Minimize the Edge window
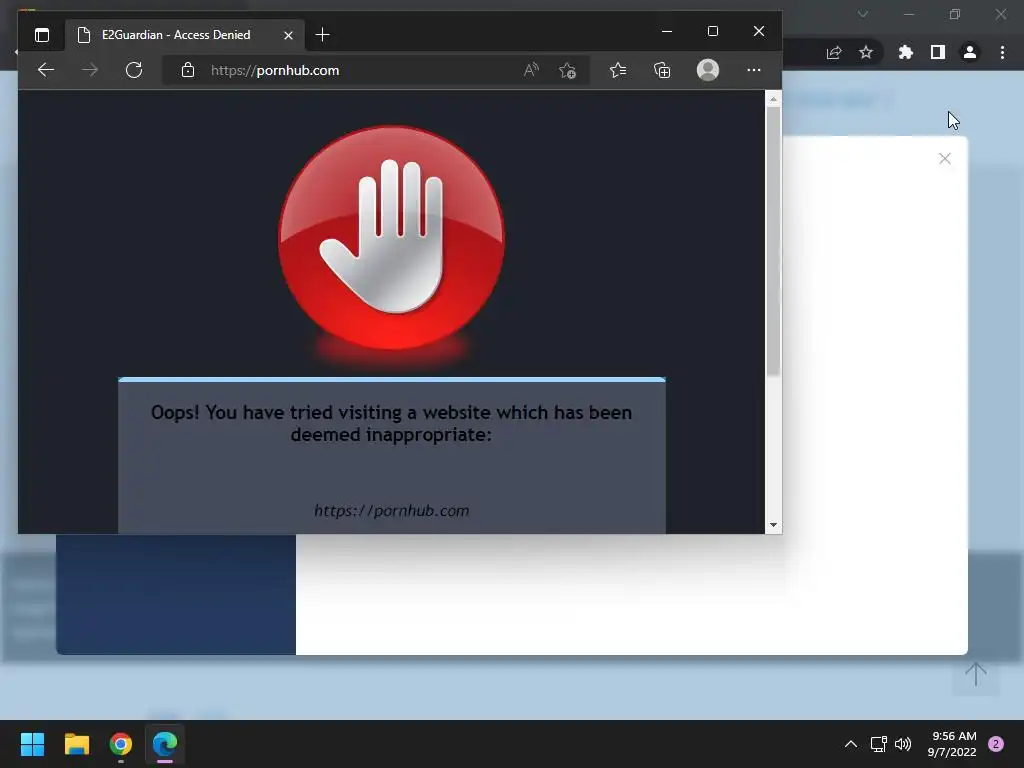The height and width of the screenshot is (768, 1024). click(x=667, y=31)
